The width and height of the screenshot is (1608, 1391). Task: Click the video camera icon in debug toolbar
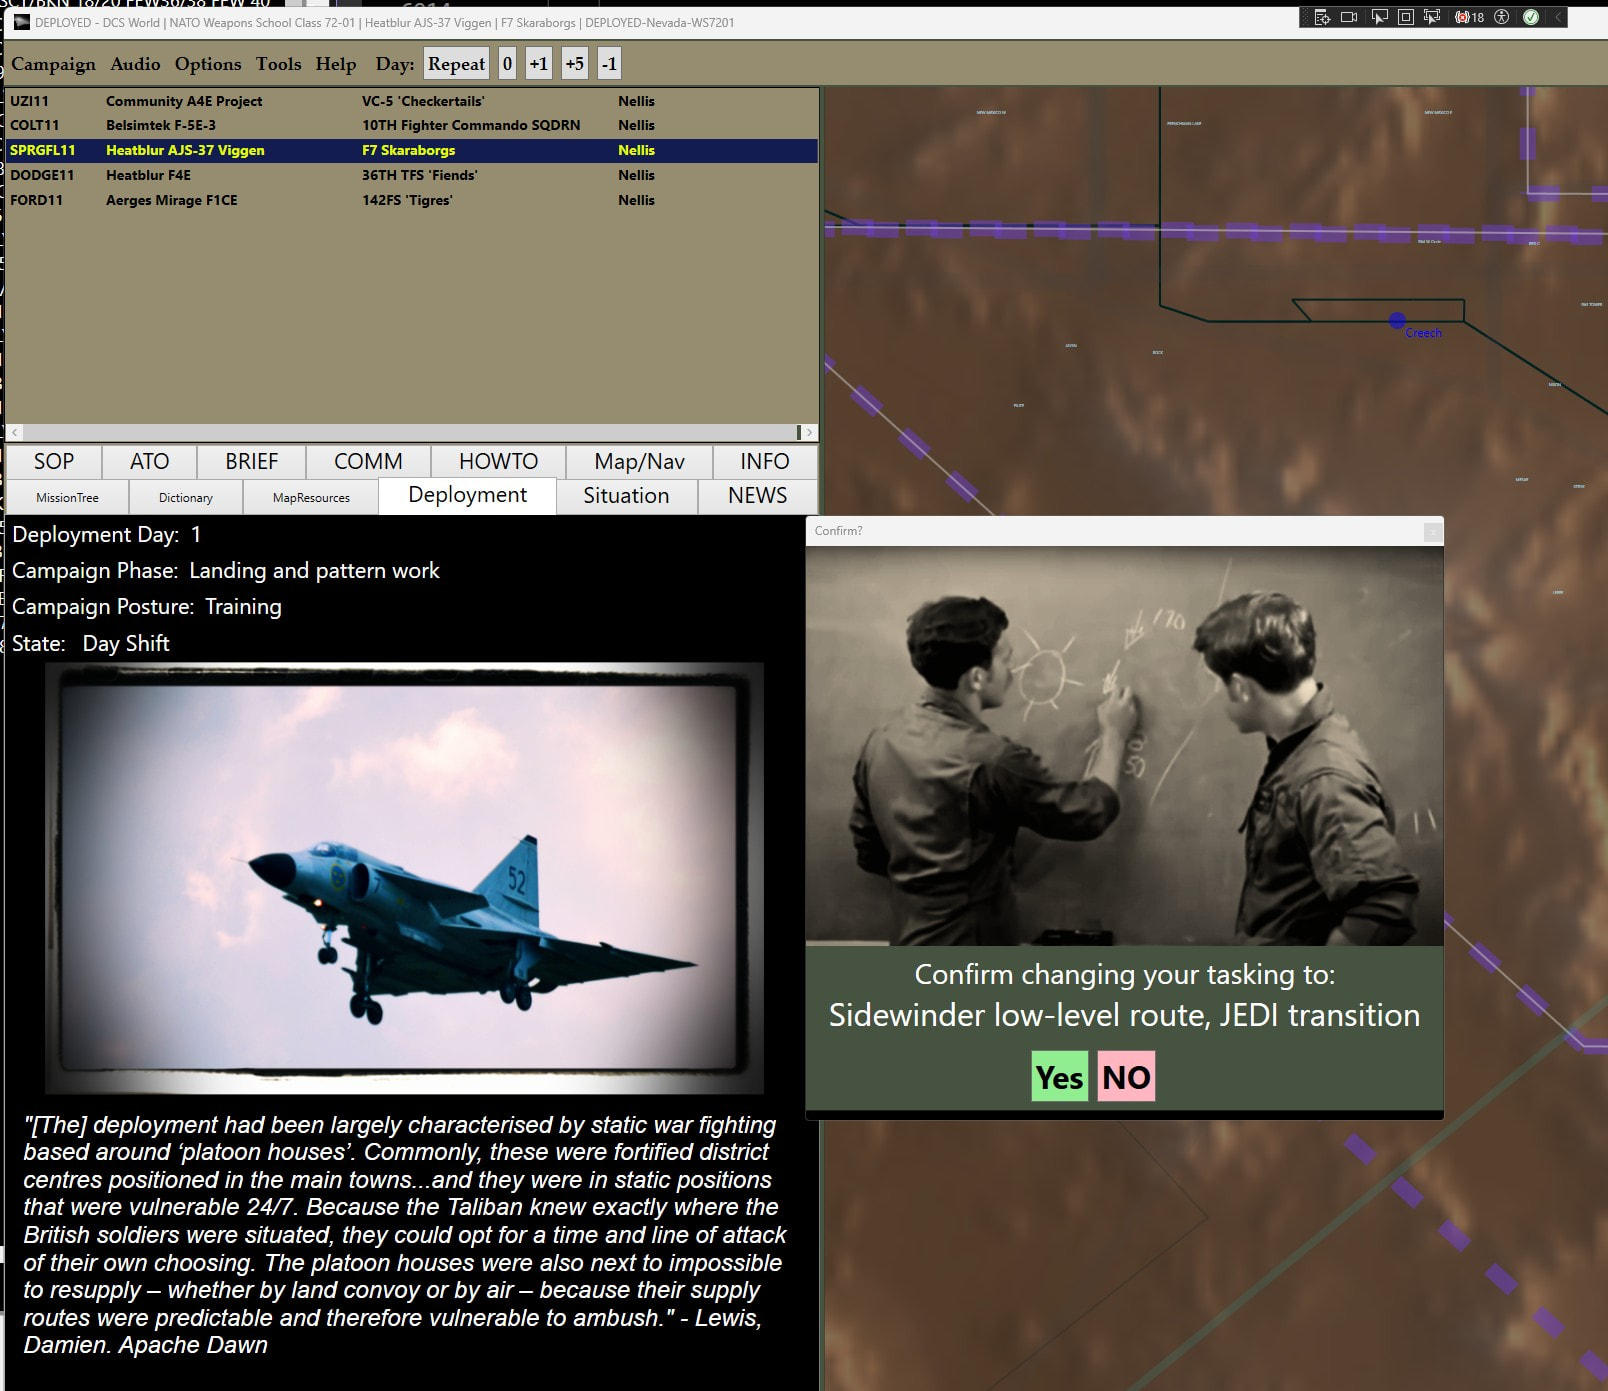click(1349, 17)
